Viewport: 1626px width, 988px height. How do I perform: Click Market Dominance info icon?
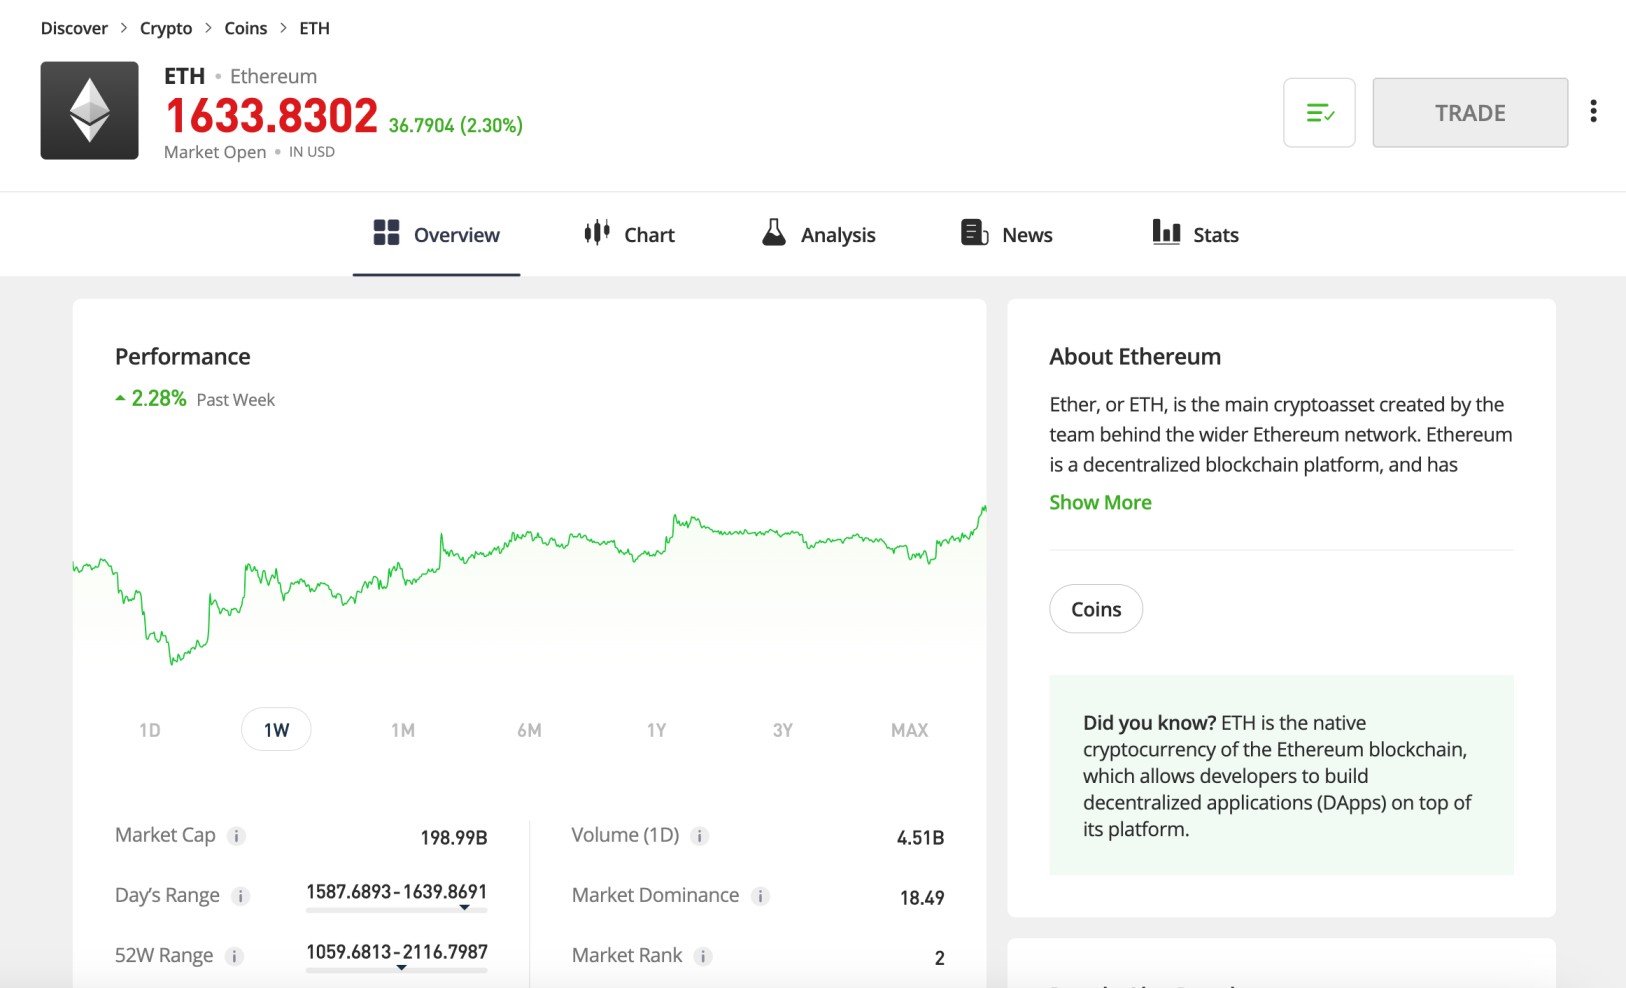(x=761, y=896)
